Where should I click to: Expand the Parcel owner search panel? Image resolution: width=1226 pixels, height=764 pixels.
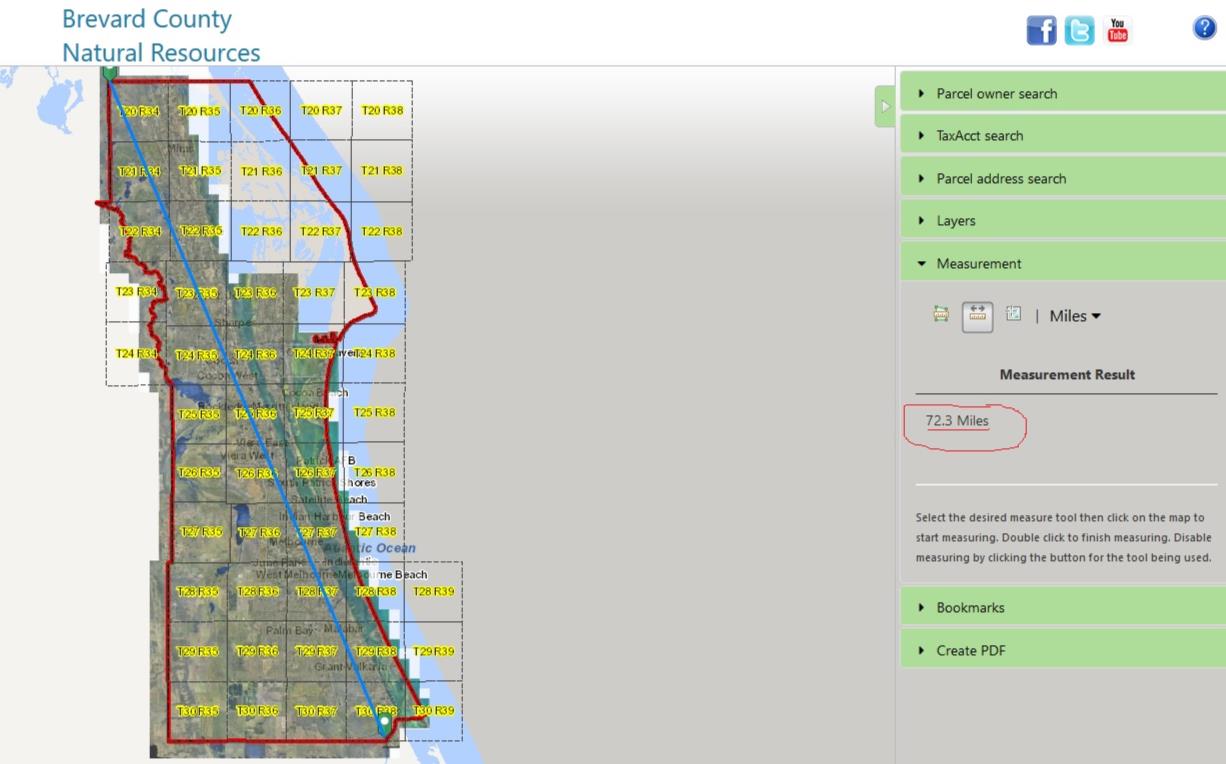(1063, 93)
